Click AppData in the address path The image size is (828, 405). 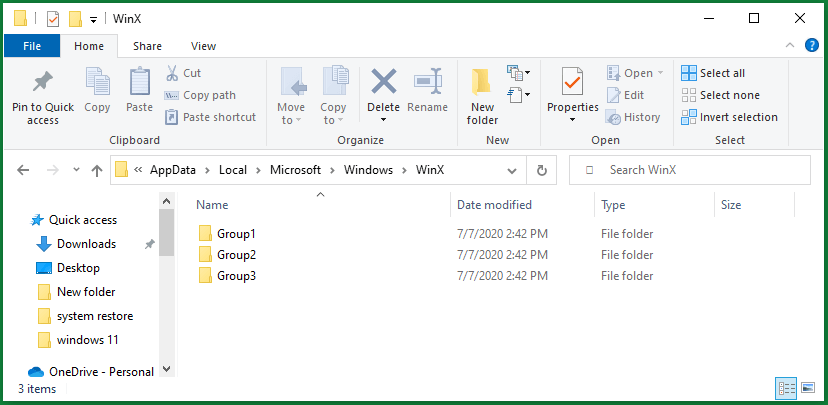pyautogui.click(x=173, y=170)
